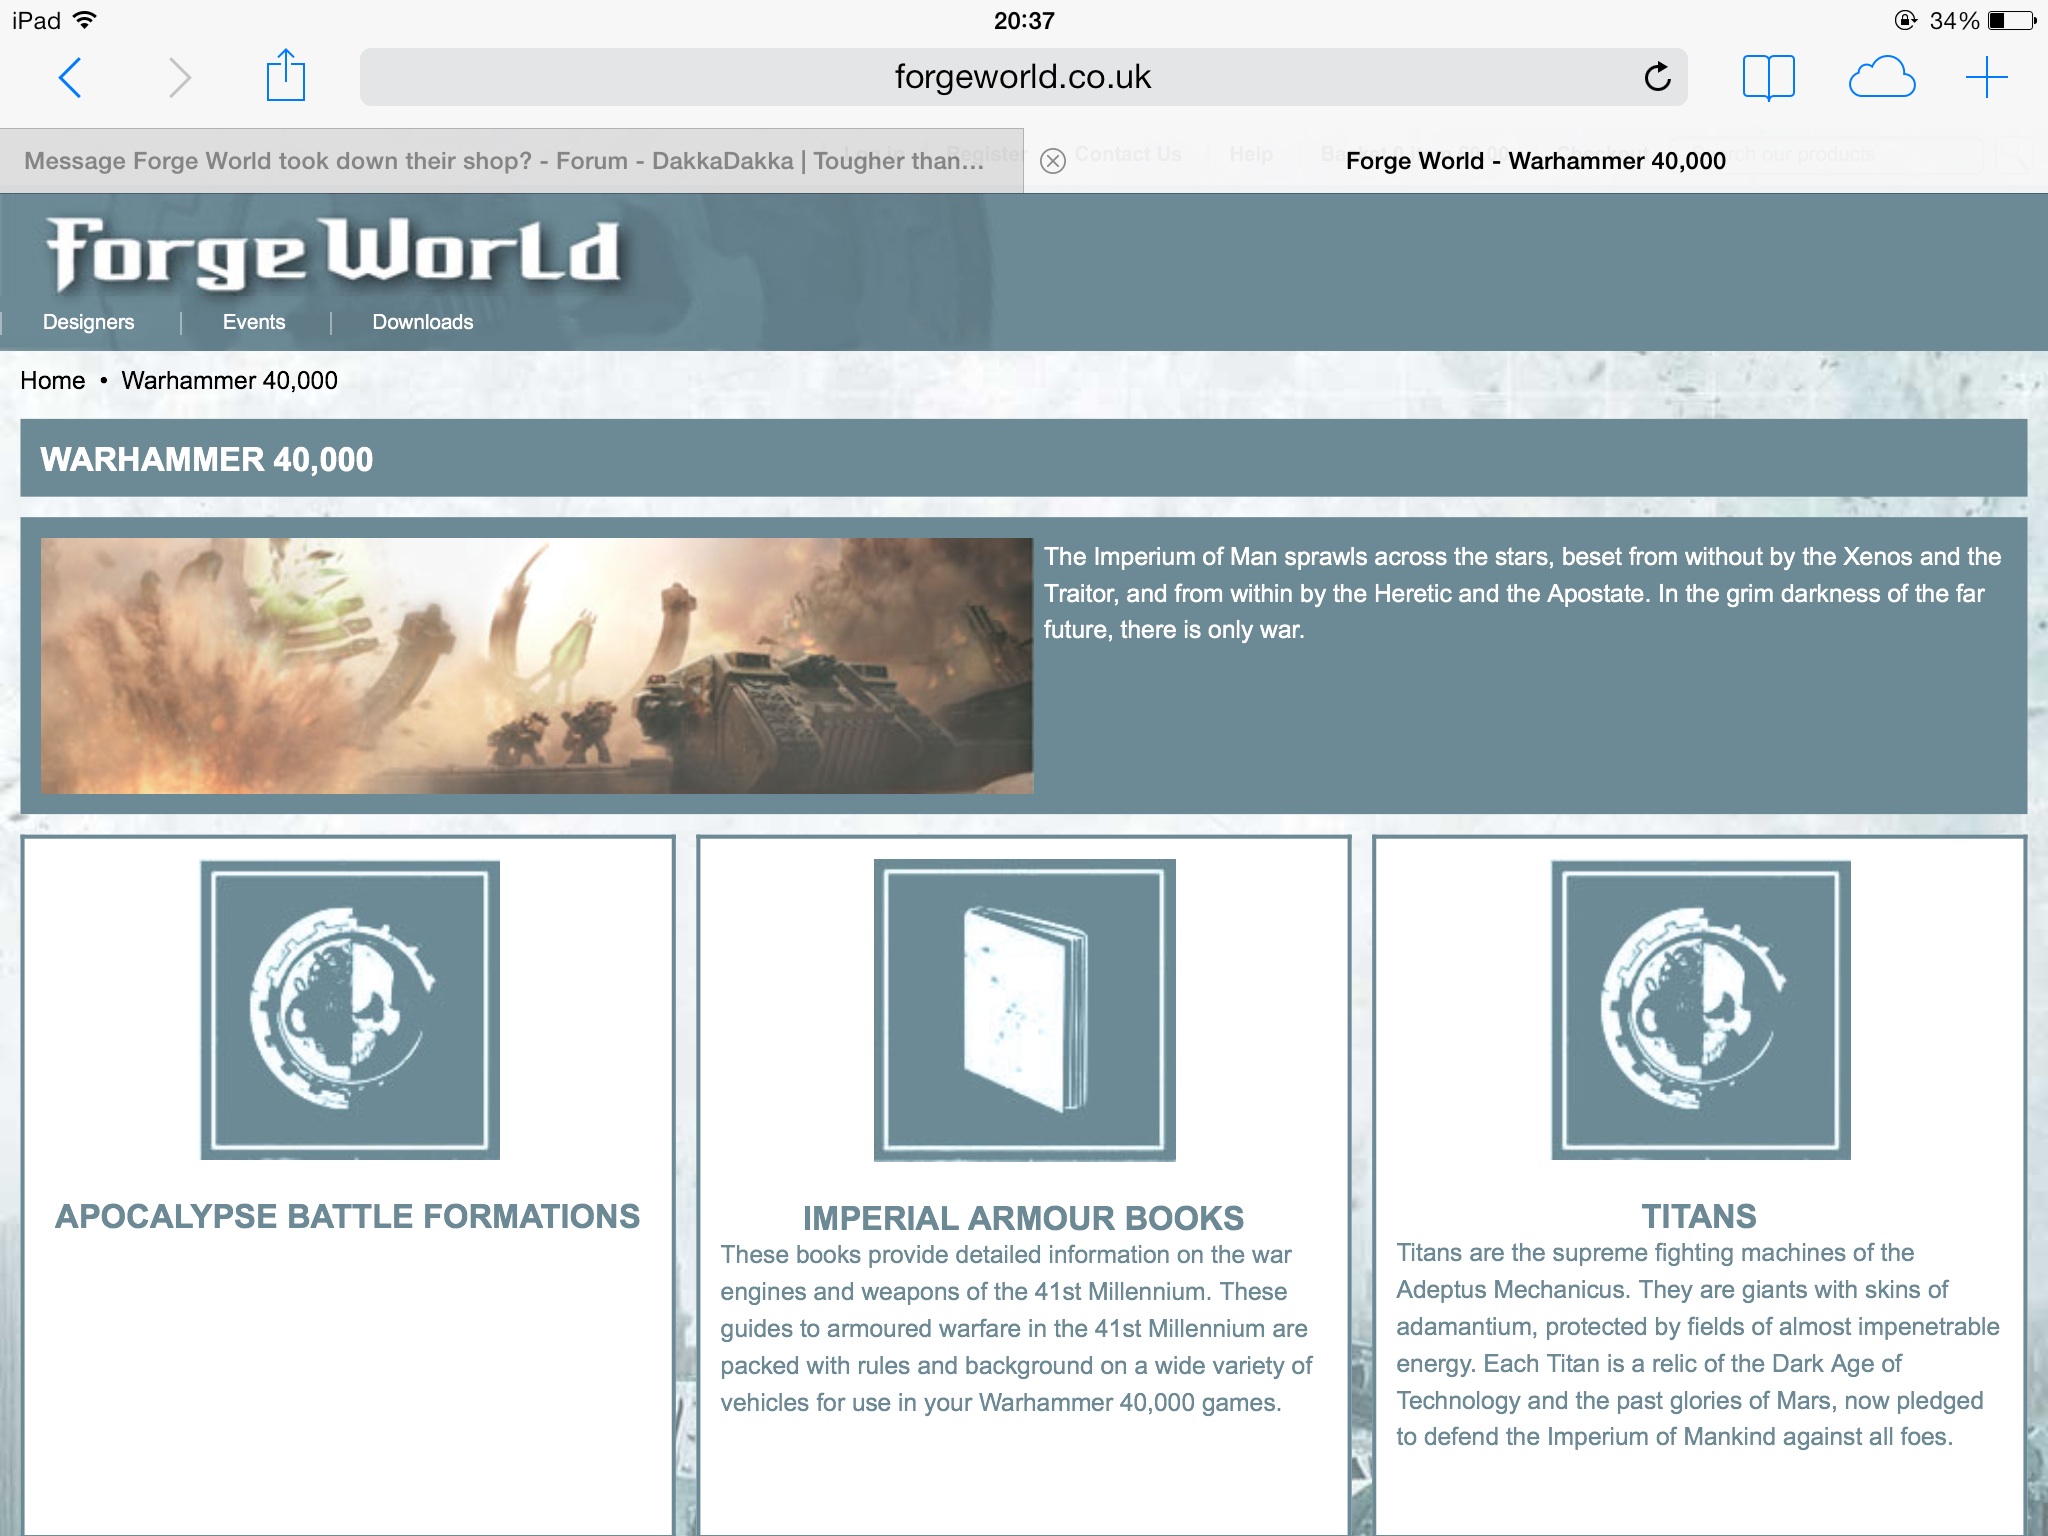
Task: Tap the 20:37 clock in status bar
Action: 1024,20
